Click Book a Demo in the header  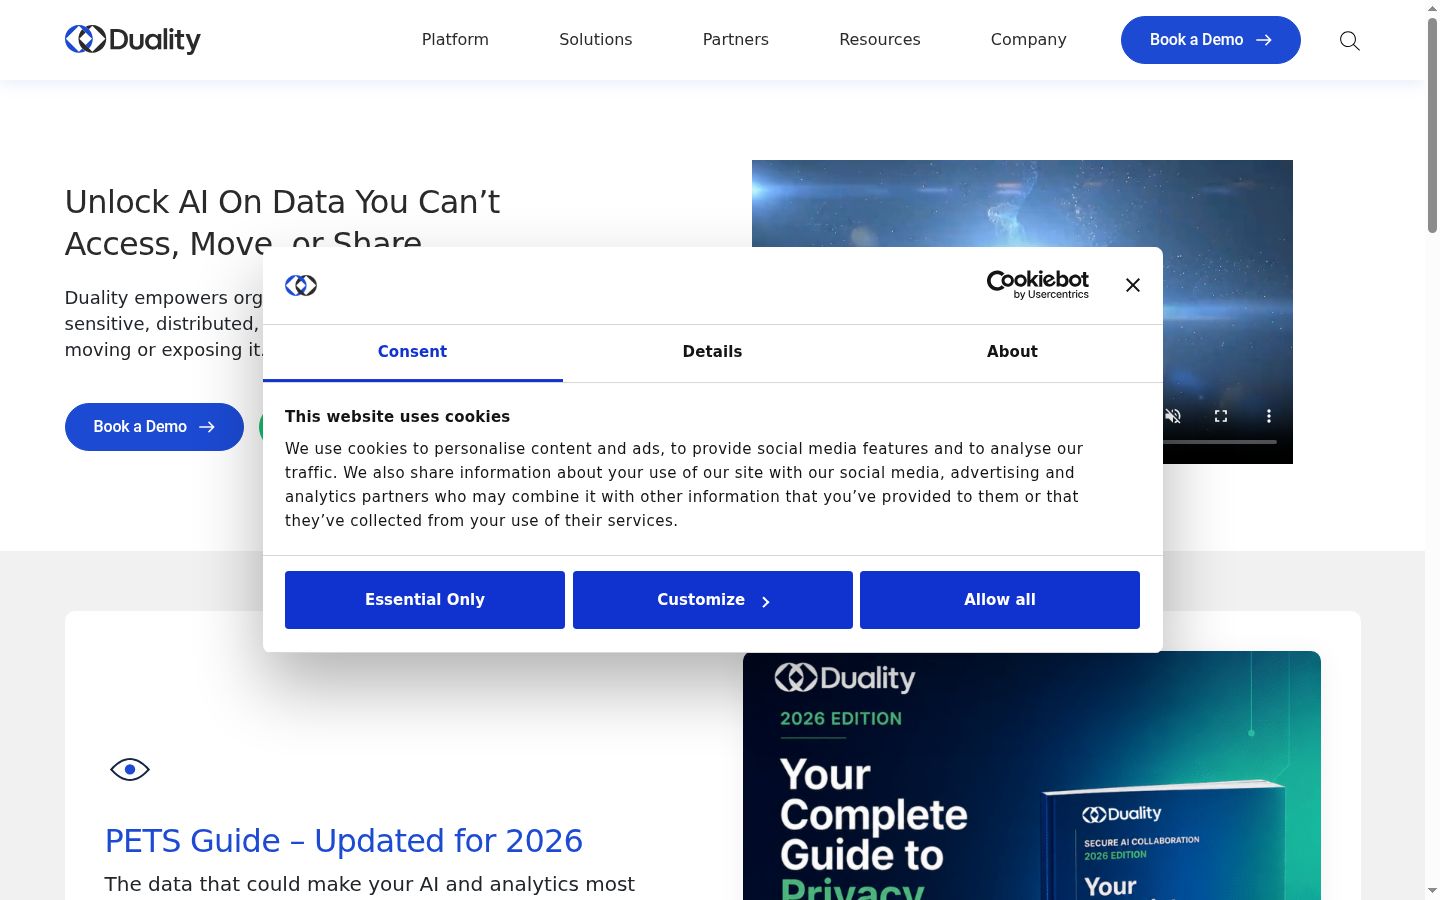tap(1211, 40)
